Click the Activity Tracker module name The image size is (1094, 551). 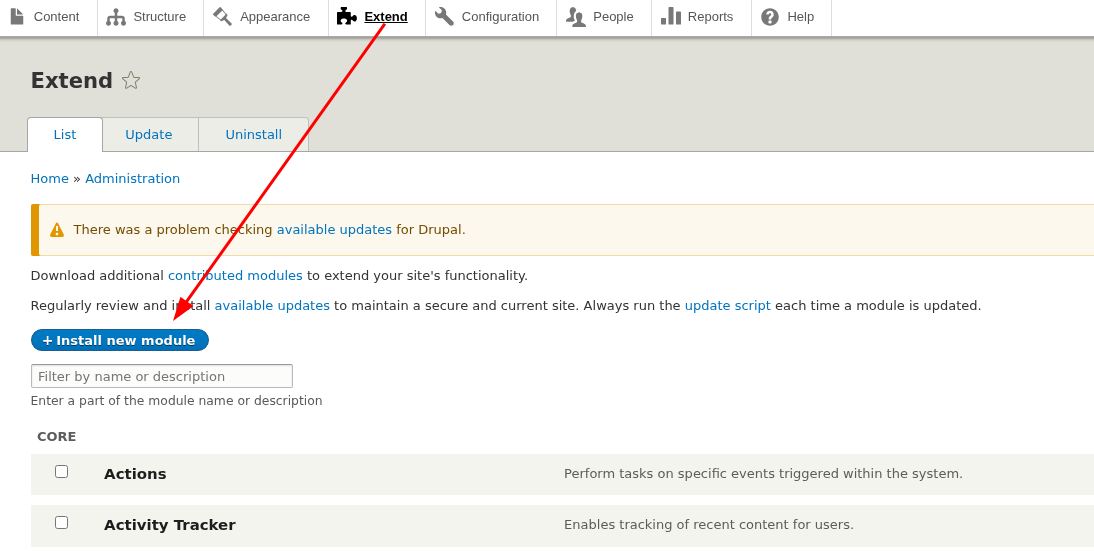click(x=170, y=525)
